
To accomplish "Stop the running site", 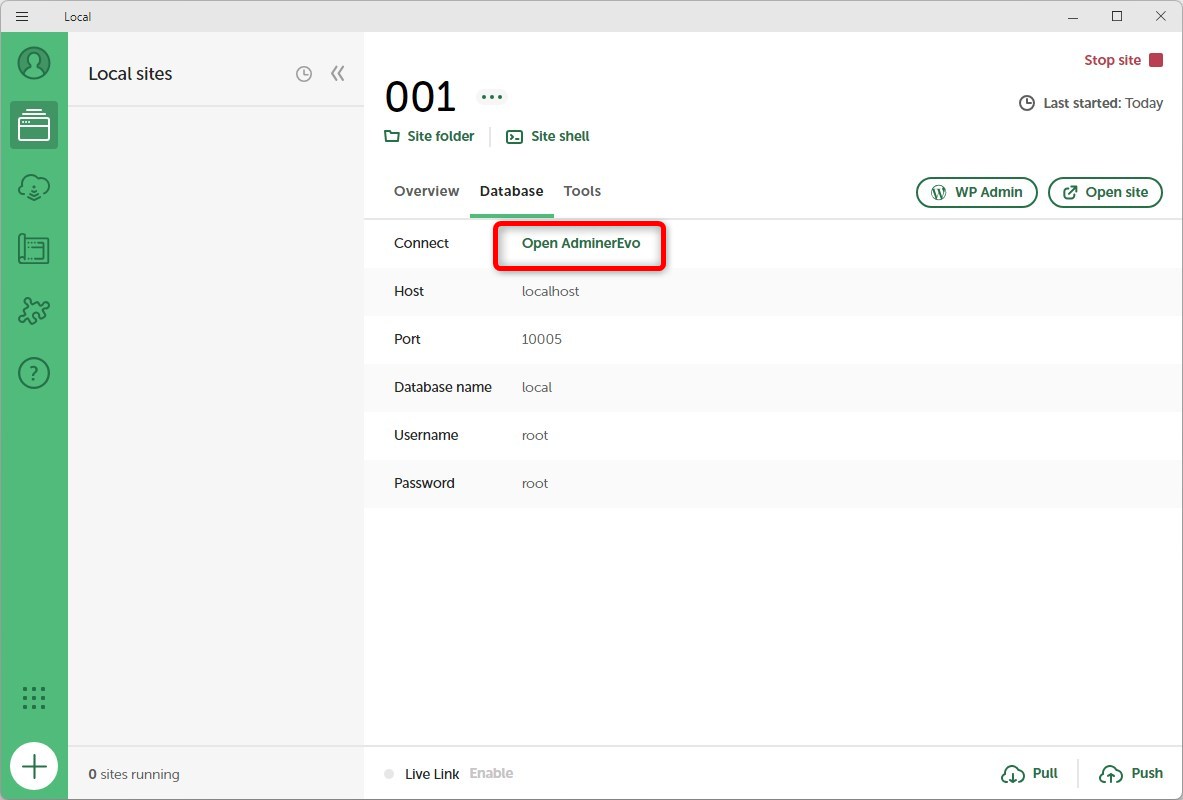I will tap(1123, 60).
